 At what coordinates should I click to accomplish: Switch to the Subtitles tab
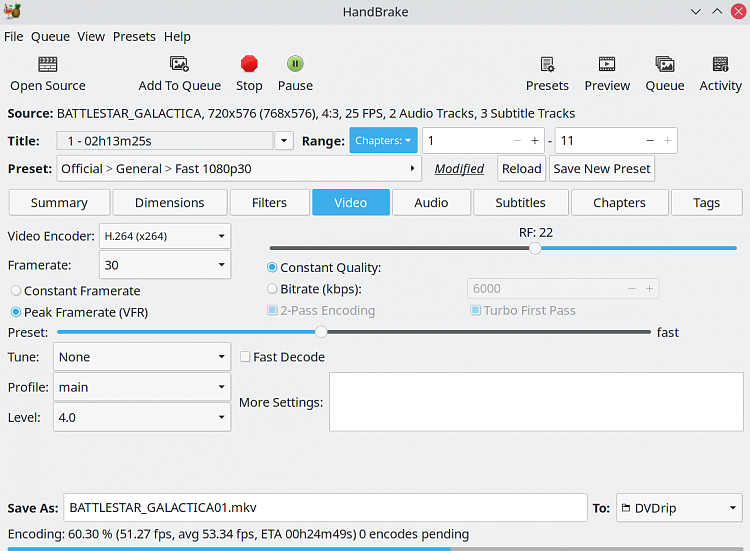[520, 203]
